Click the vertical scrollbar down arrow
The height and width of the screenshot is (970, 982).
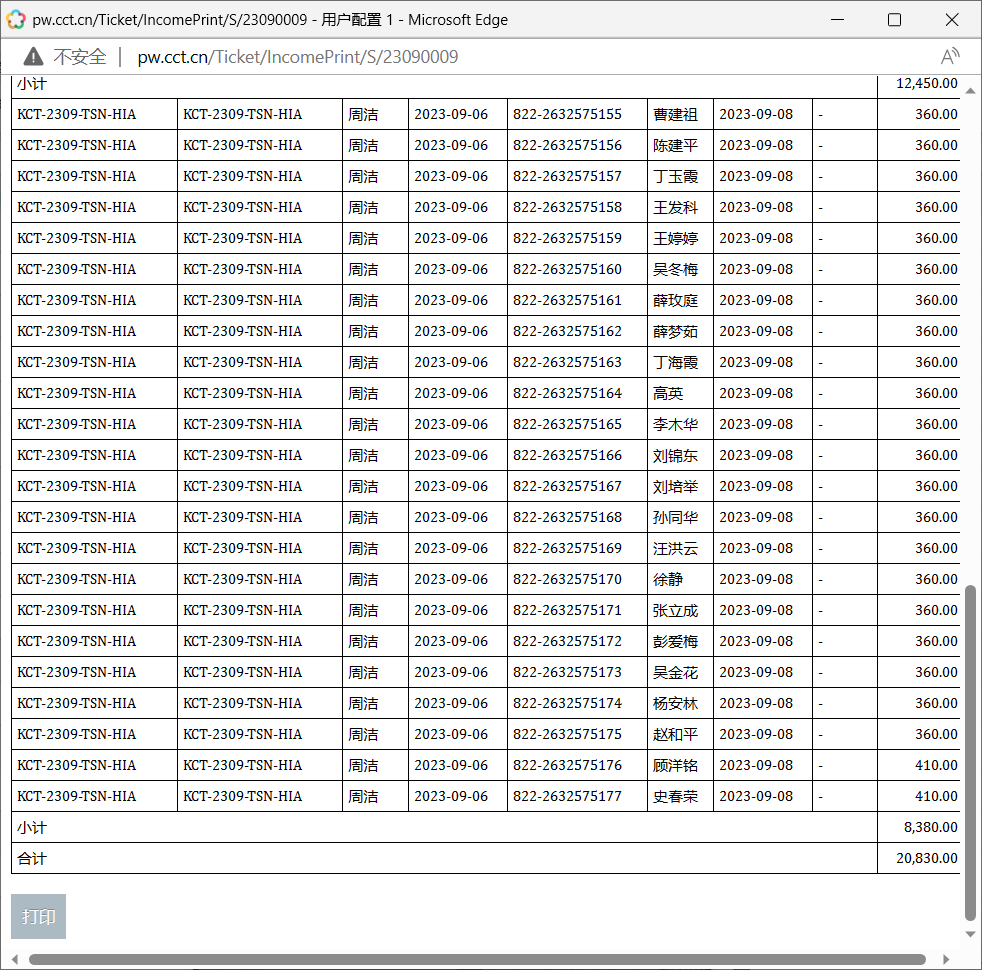(x=969, y=934)
